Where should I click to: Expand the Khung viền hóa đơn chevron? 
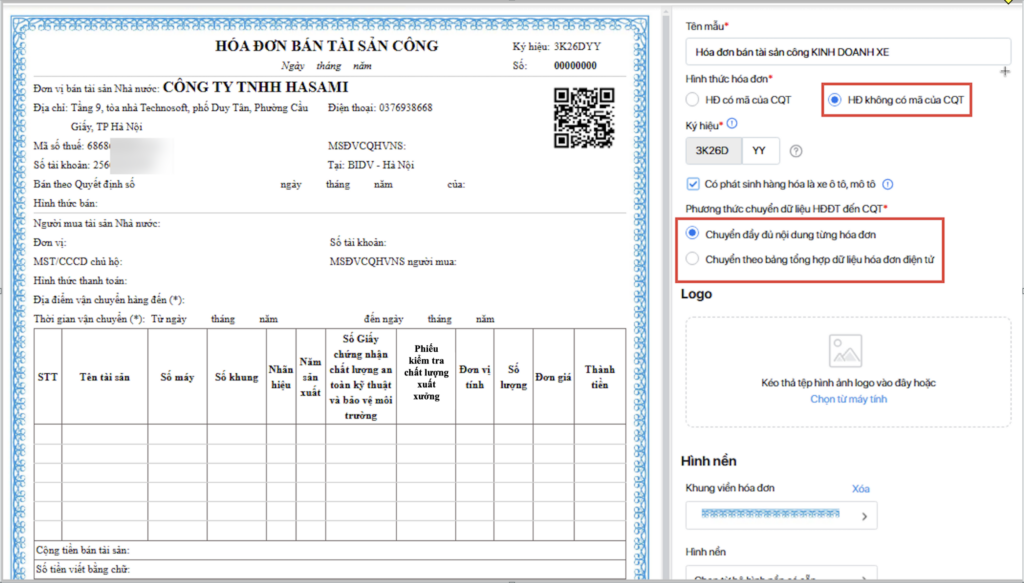tap(864, 516)
